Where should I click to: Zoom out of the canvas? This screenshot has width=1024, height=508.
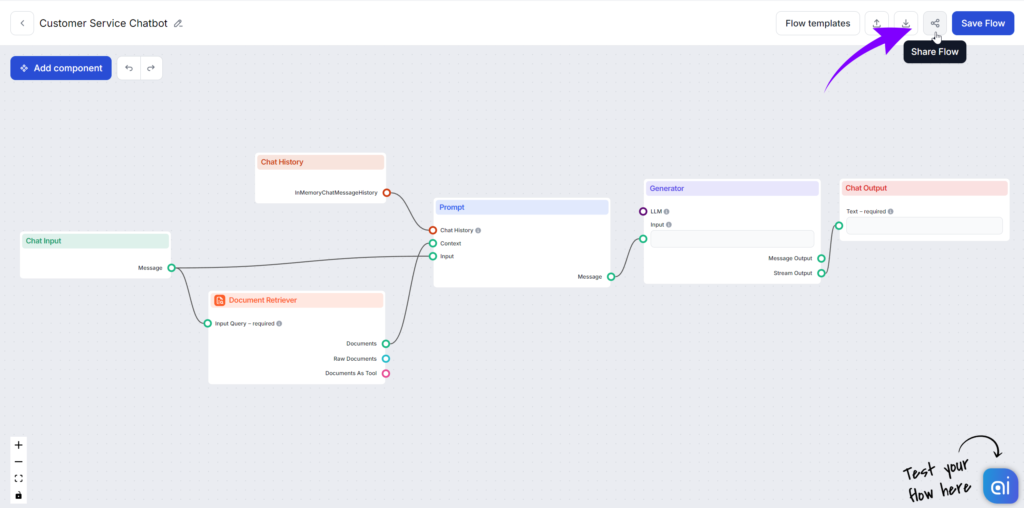(18, 462)
